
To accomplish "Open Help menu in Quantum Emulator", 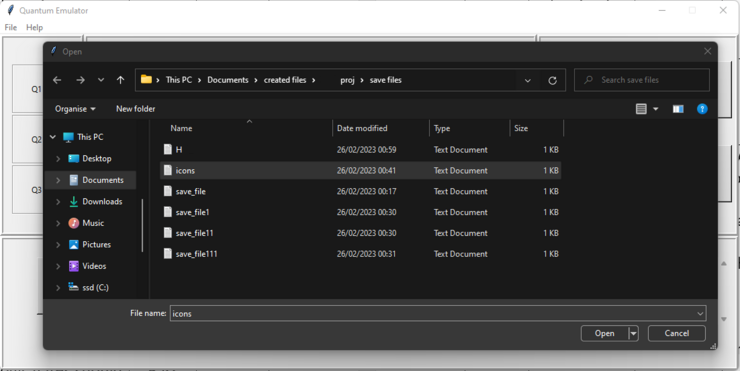I will (34, 27).
